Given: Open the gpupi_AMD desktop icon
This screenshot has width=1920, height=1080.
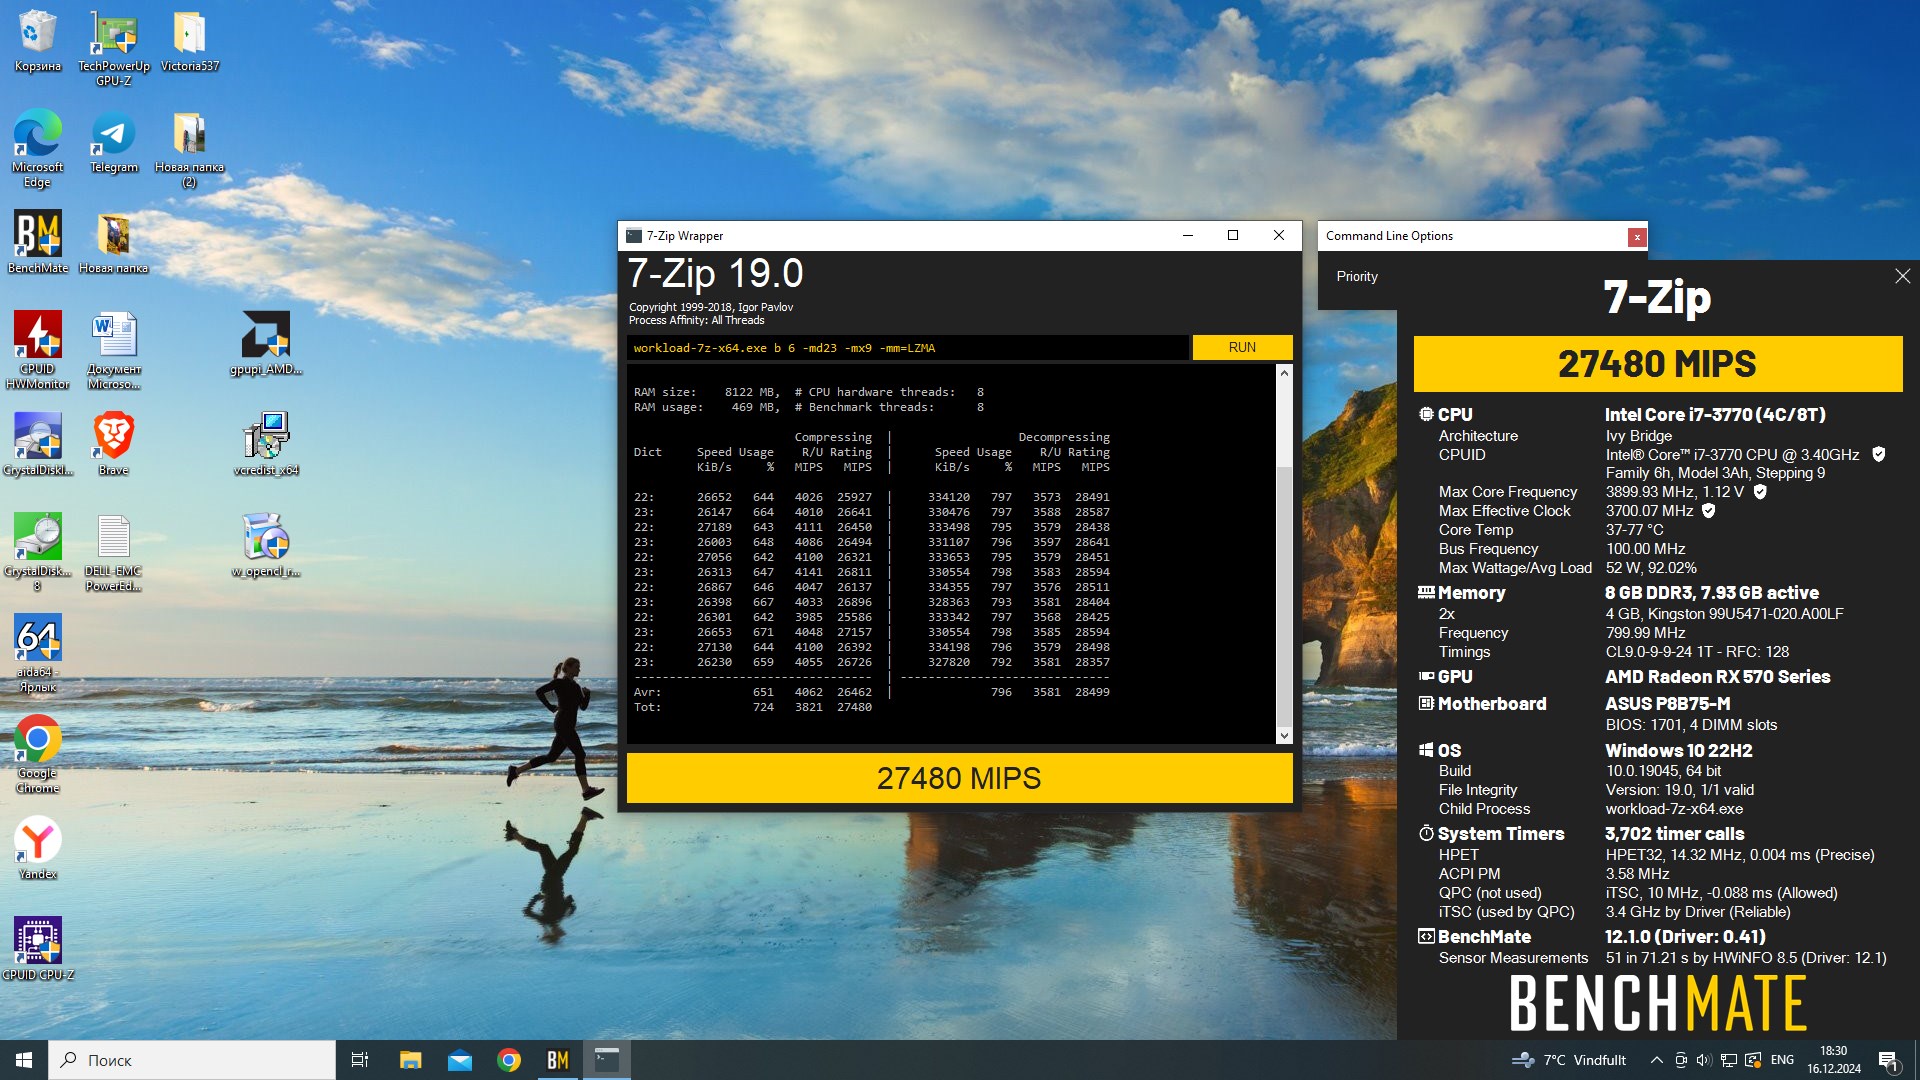Looking at the screenshot, I should coord(265,343).
